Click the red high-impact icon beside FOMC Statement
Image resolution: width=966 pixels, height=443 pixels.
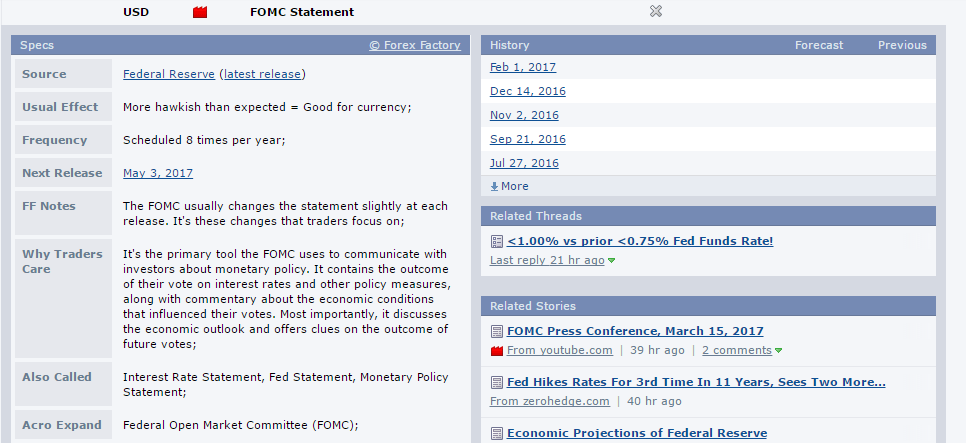click(200, 12)
